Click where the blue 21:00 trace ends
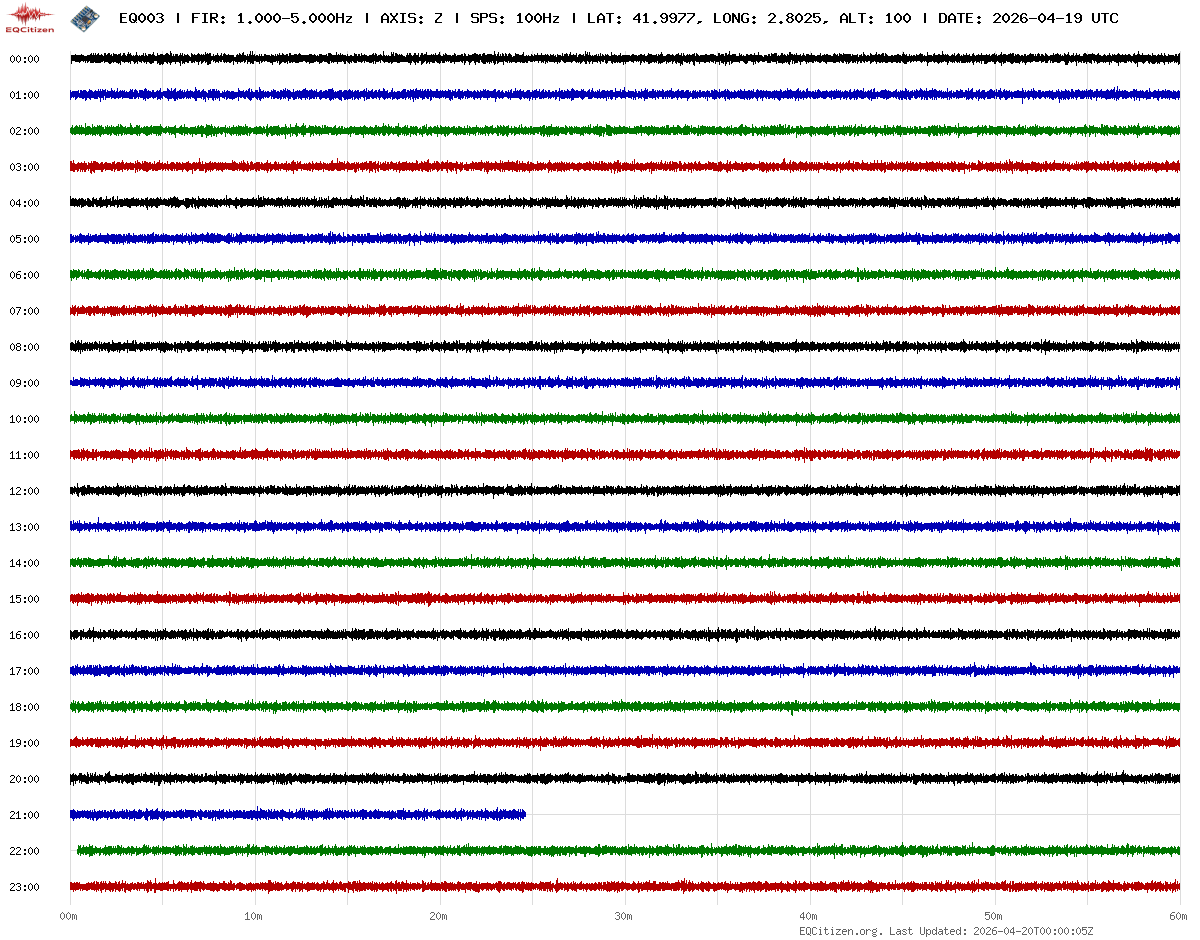This screenshot has width=1200, height=940. coord(525,815)
